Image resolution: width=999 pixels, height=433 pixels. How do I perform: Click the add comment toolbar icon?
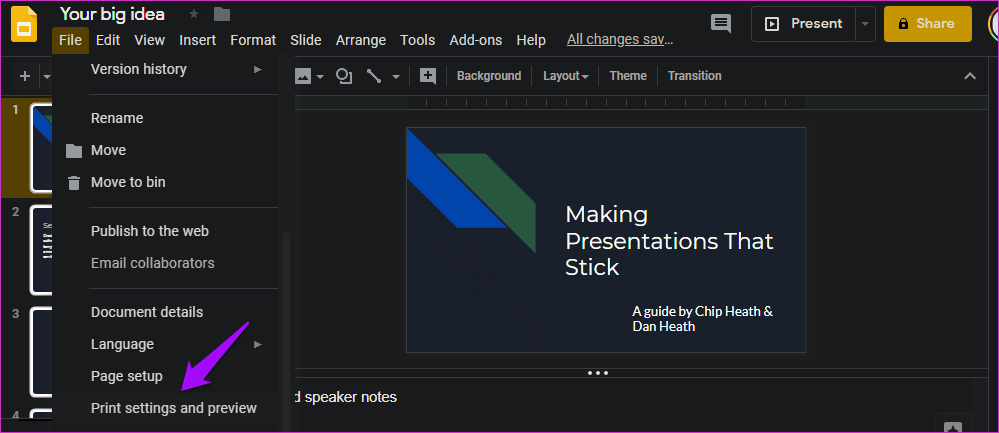pyautogui.click(x=428, y=76)
